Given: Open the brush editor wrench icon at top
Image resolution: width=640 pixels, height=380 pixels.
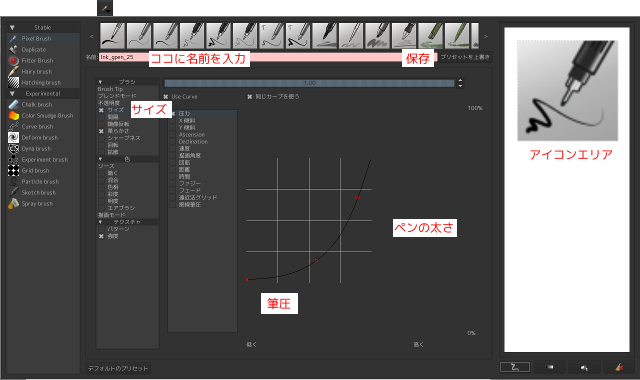Looking at the screenshot, I should point(105,8).
